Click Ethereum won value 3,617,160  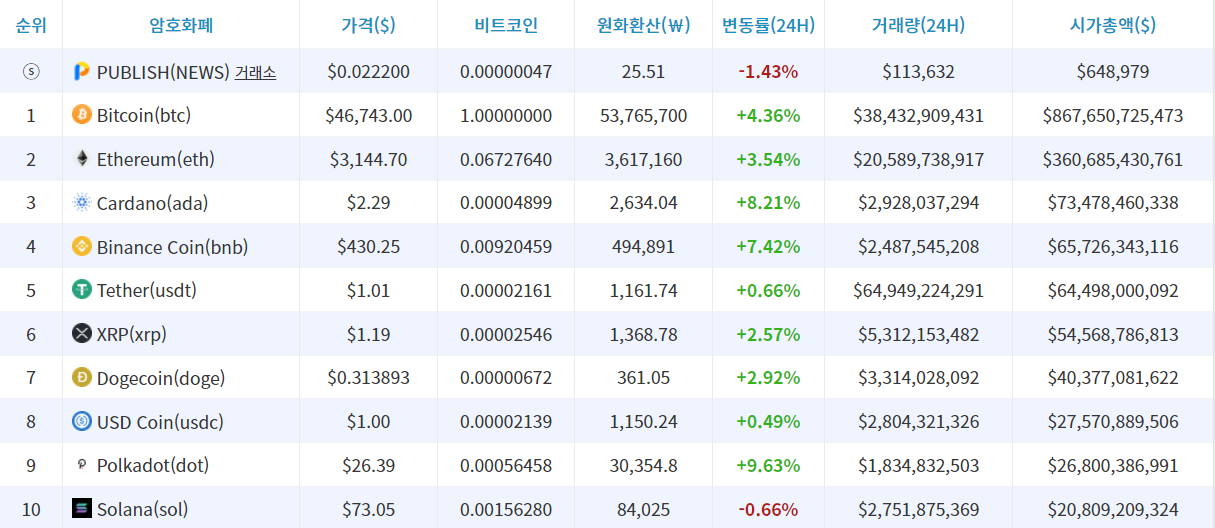(x=644, y=159)
